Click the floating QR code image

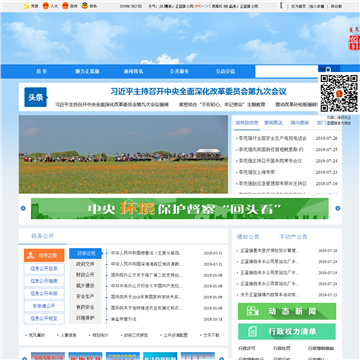(339, 93)
